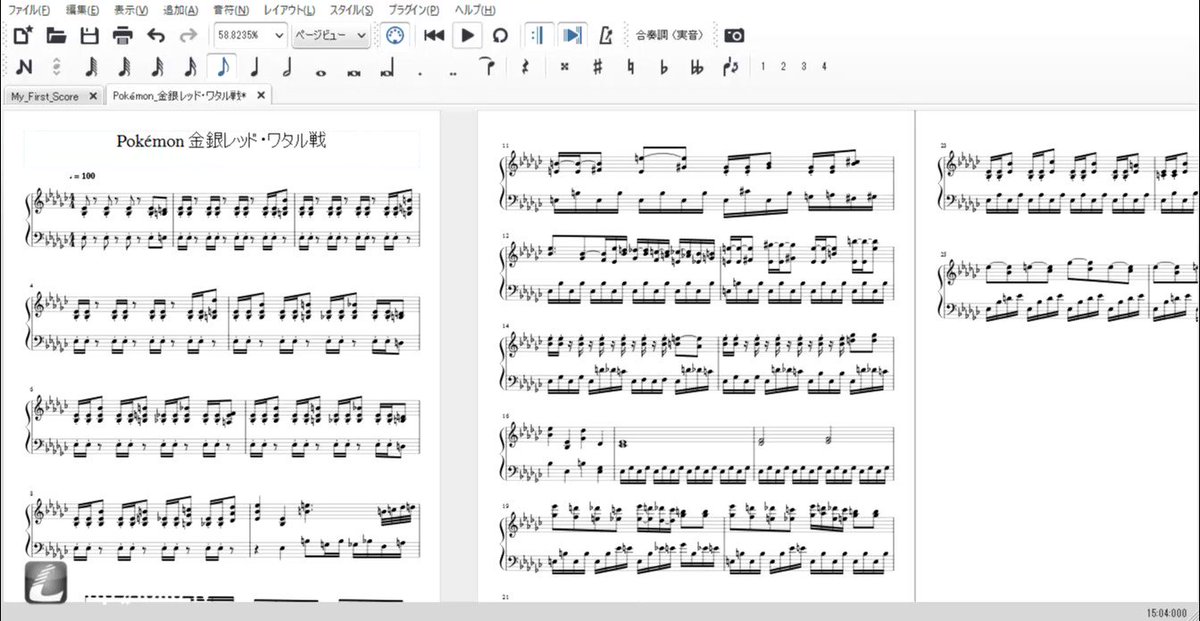Screen dimensions: 1200x621
Task: Open the プラグイン(P) menu
Action: (413, 9)
